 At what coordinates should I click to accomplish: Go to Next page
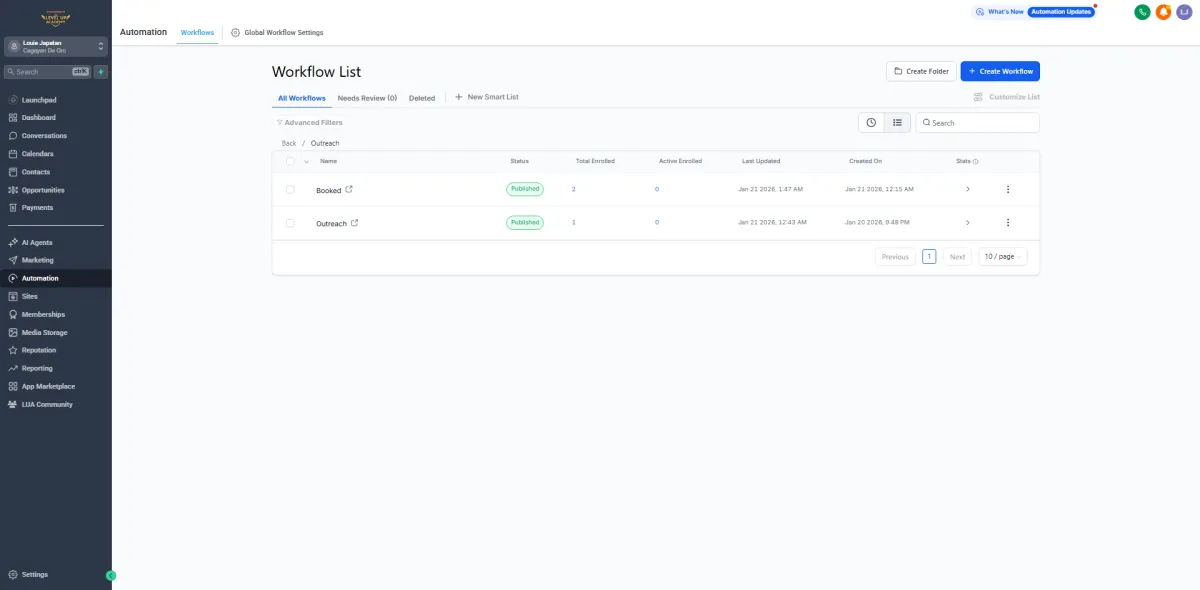point(957,257)
